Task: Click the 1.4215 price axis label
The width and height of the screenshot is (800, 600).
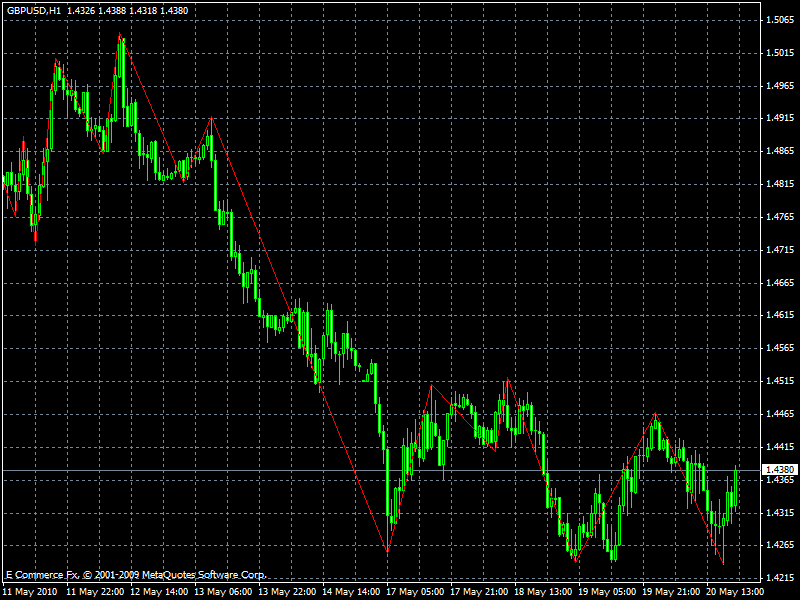Action: [x=778, y=578]
